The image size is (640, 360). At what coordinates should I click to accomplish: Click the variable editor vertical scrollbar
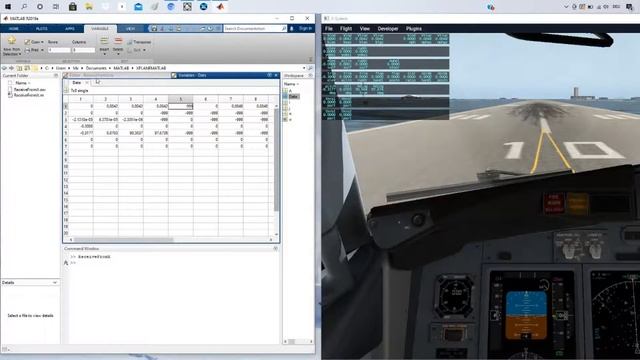(276, 159)
